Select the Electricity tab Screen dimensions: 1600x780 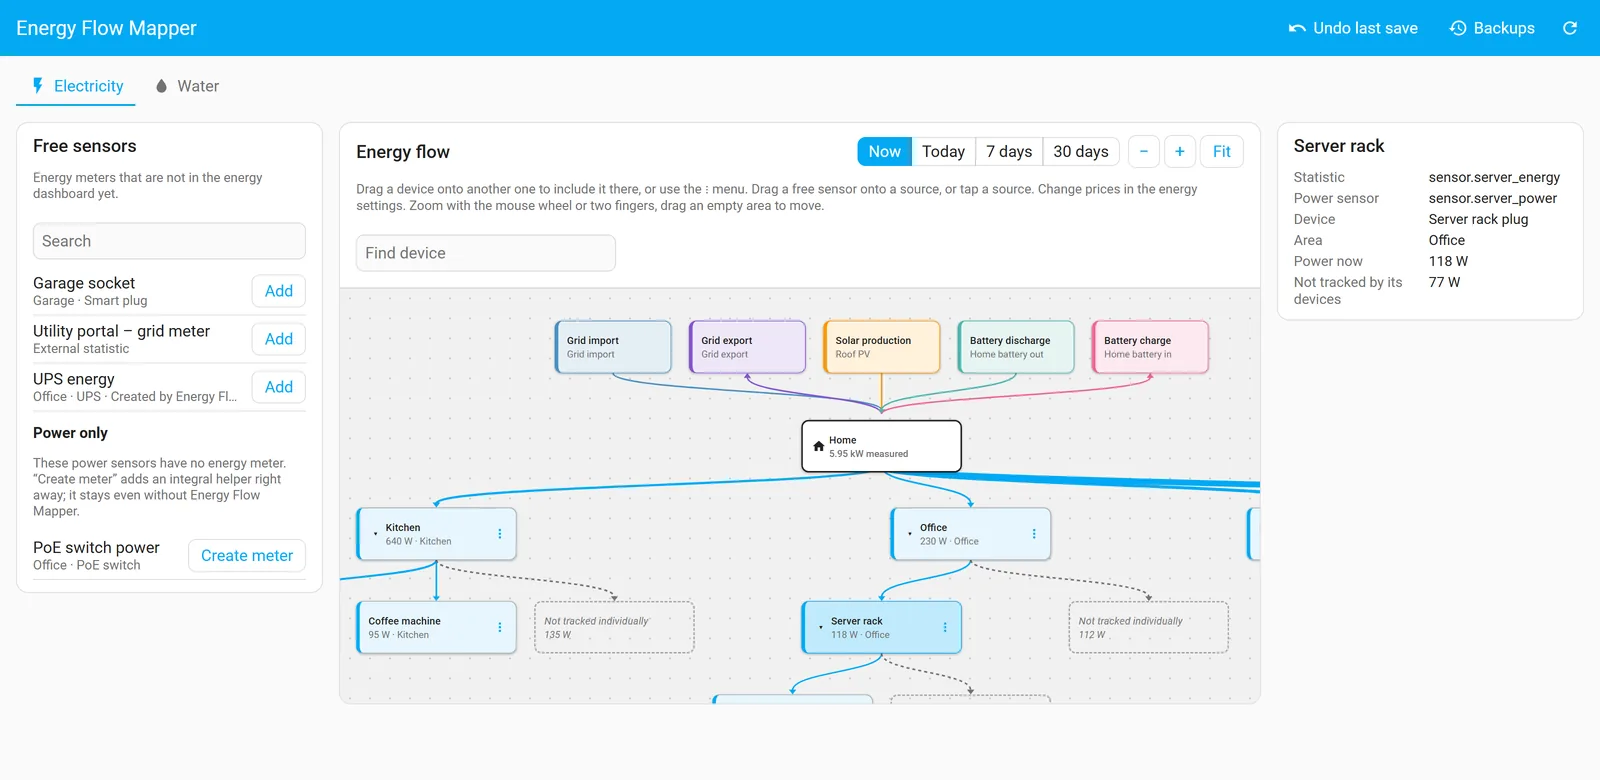pyautogui.click(x=76, y=86)
